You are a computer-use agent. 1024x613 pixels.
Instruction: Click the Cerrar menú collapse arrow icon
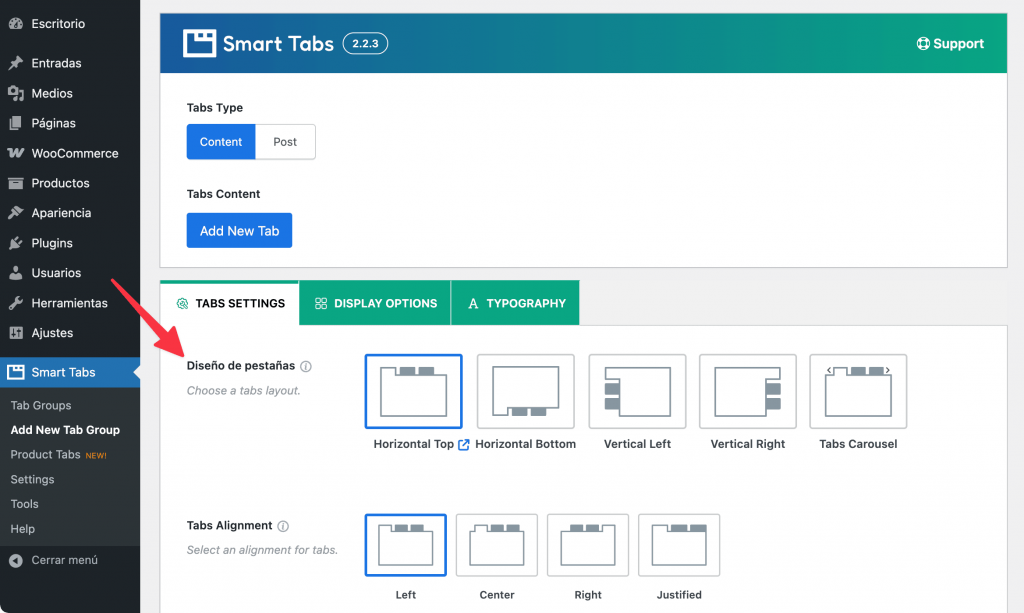[16, 560]
